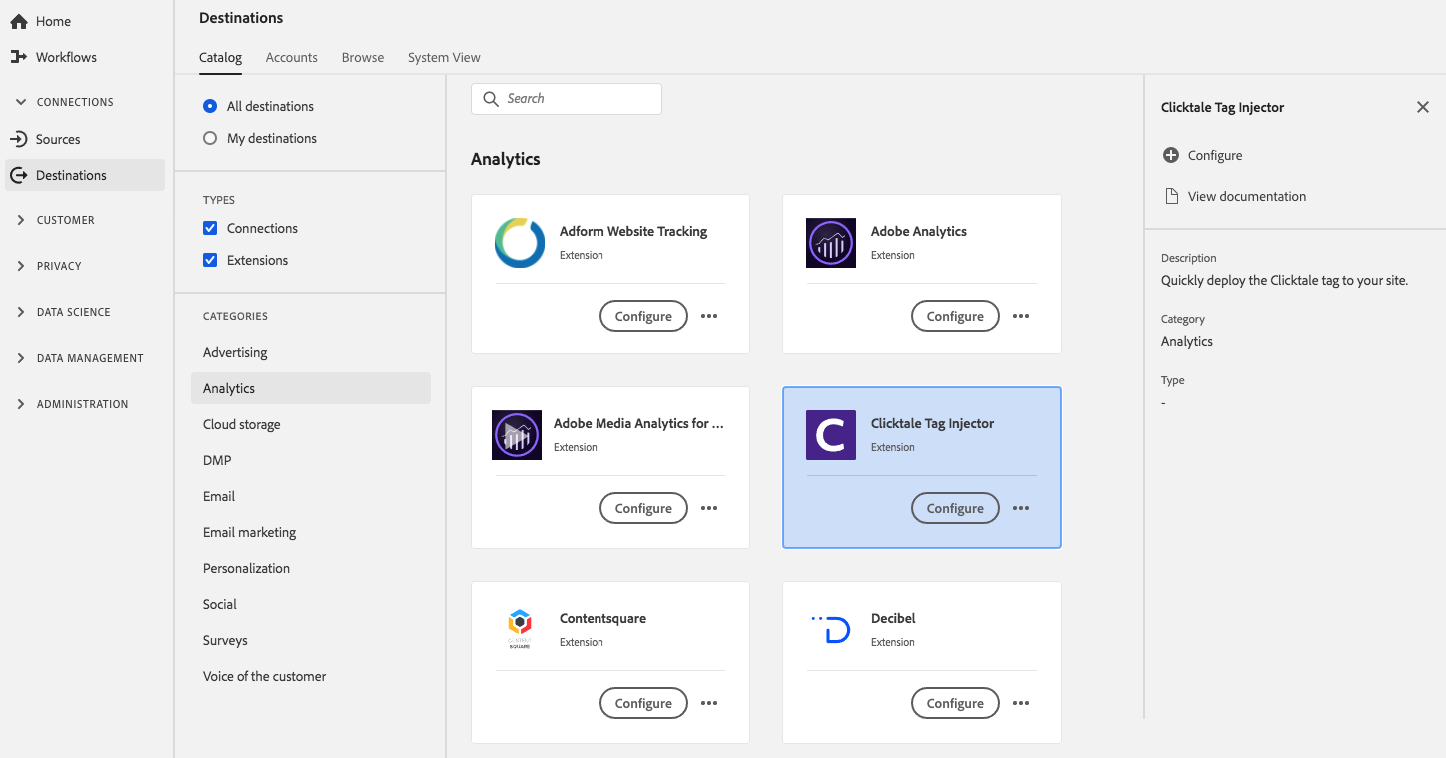Click the Adobe Analytics logo icon
Image resolution: width=1446 pixels, height=758 pixels.
coord(831,243)
